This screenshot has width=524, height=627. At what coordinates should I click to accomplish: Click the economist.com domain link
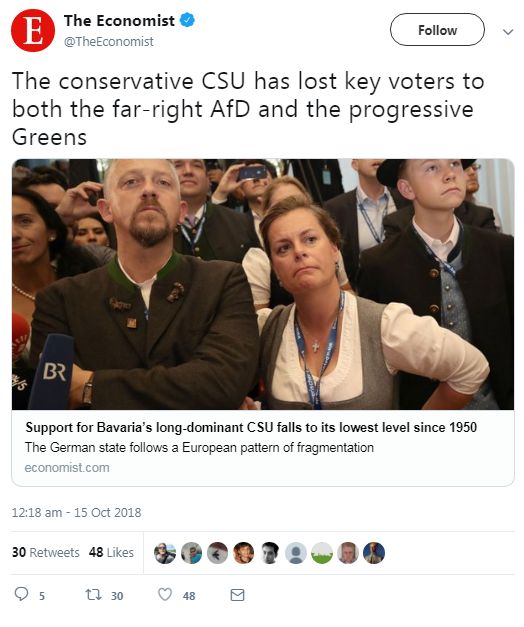click(x=67, y=467)
